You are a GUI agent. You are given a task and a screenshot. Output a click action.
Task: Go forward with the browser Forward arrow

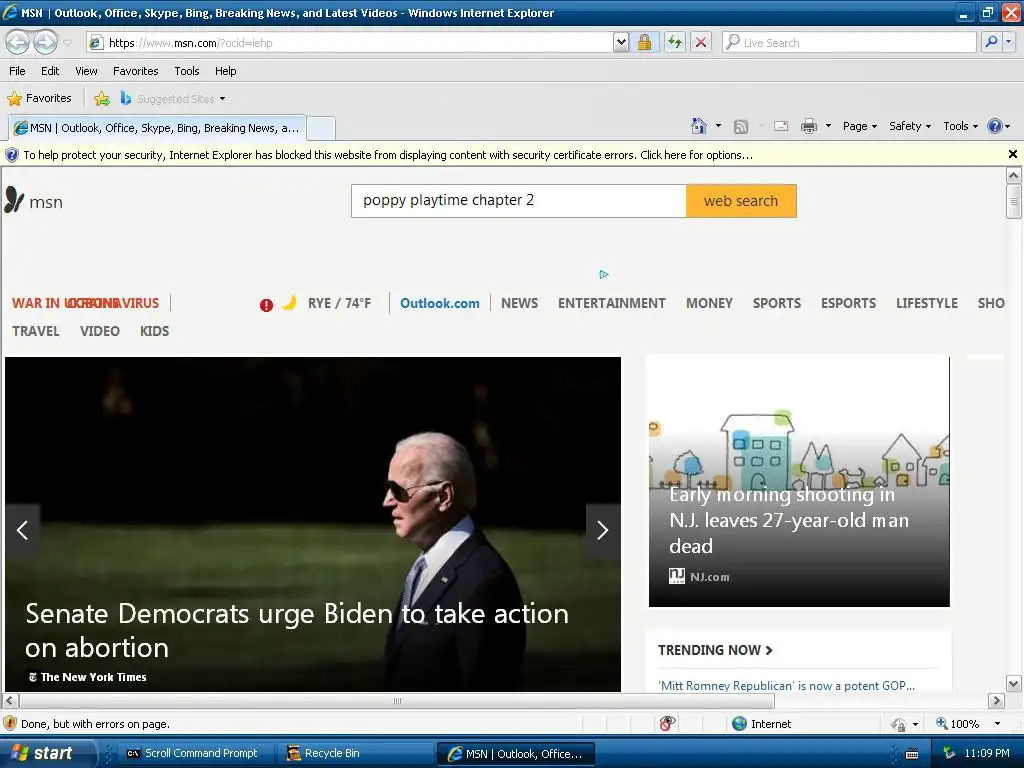pos(45,42)
